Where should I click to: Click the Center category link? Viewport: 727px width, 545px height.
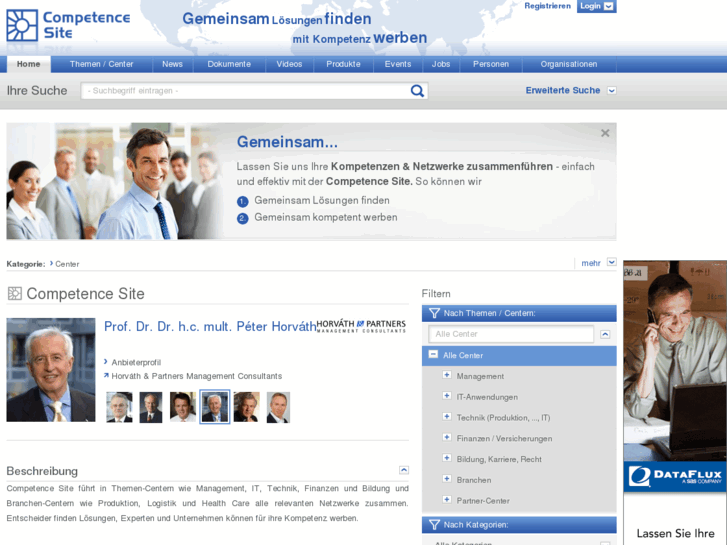[67, 264]
